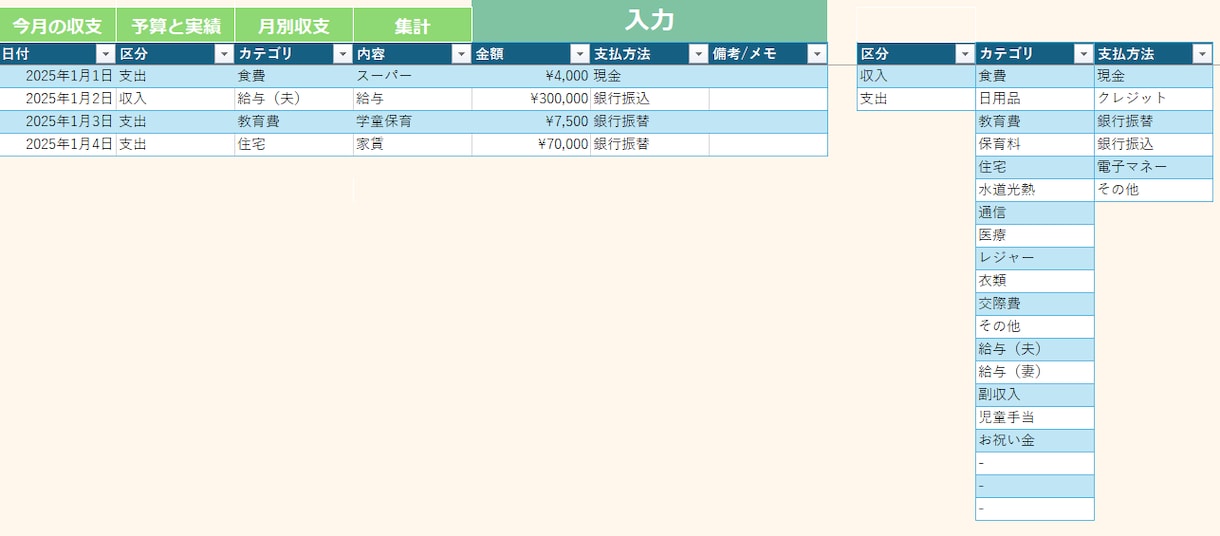1220x536 pixels.
Task: Select the 家賃 content cell
Action: click(x=412, y=143)
